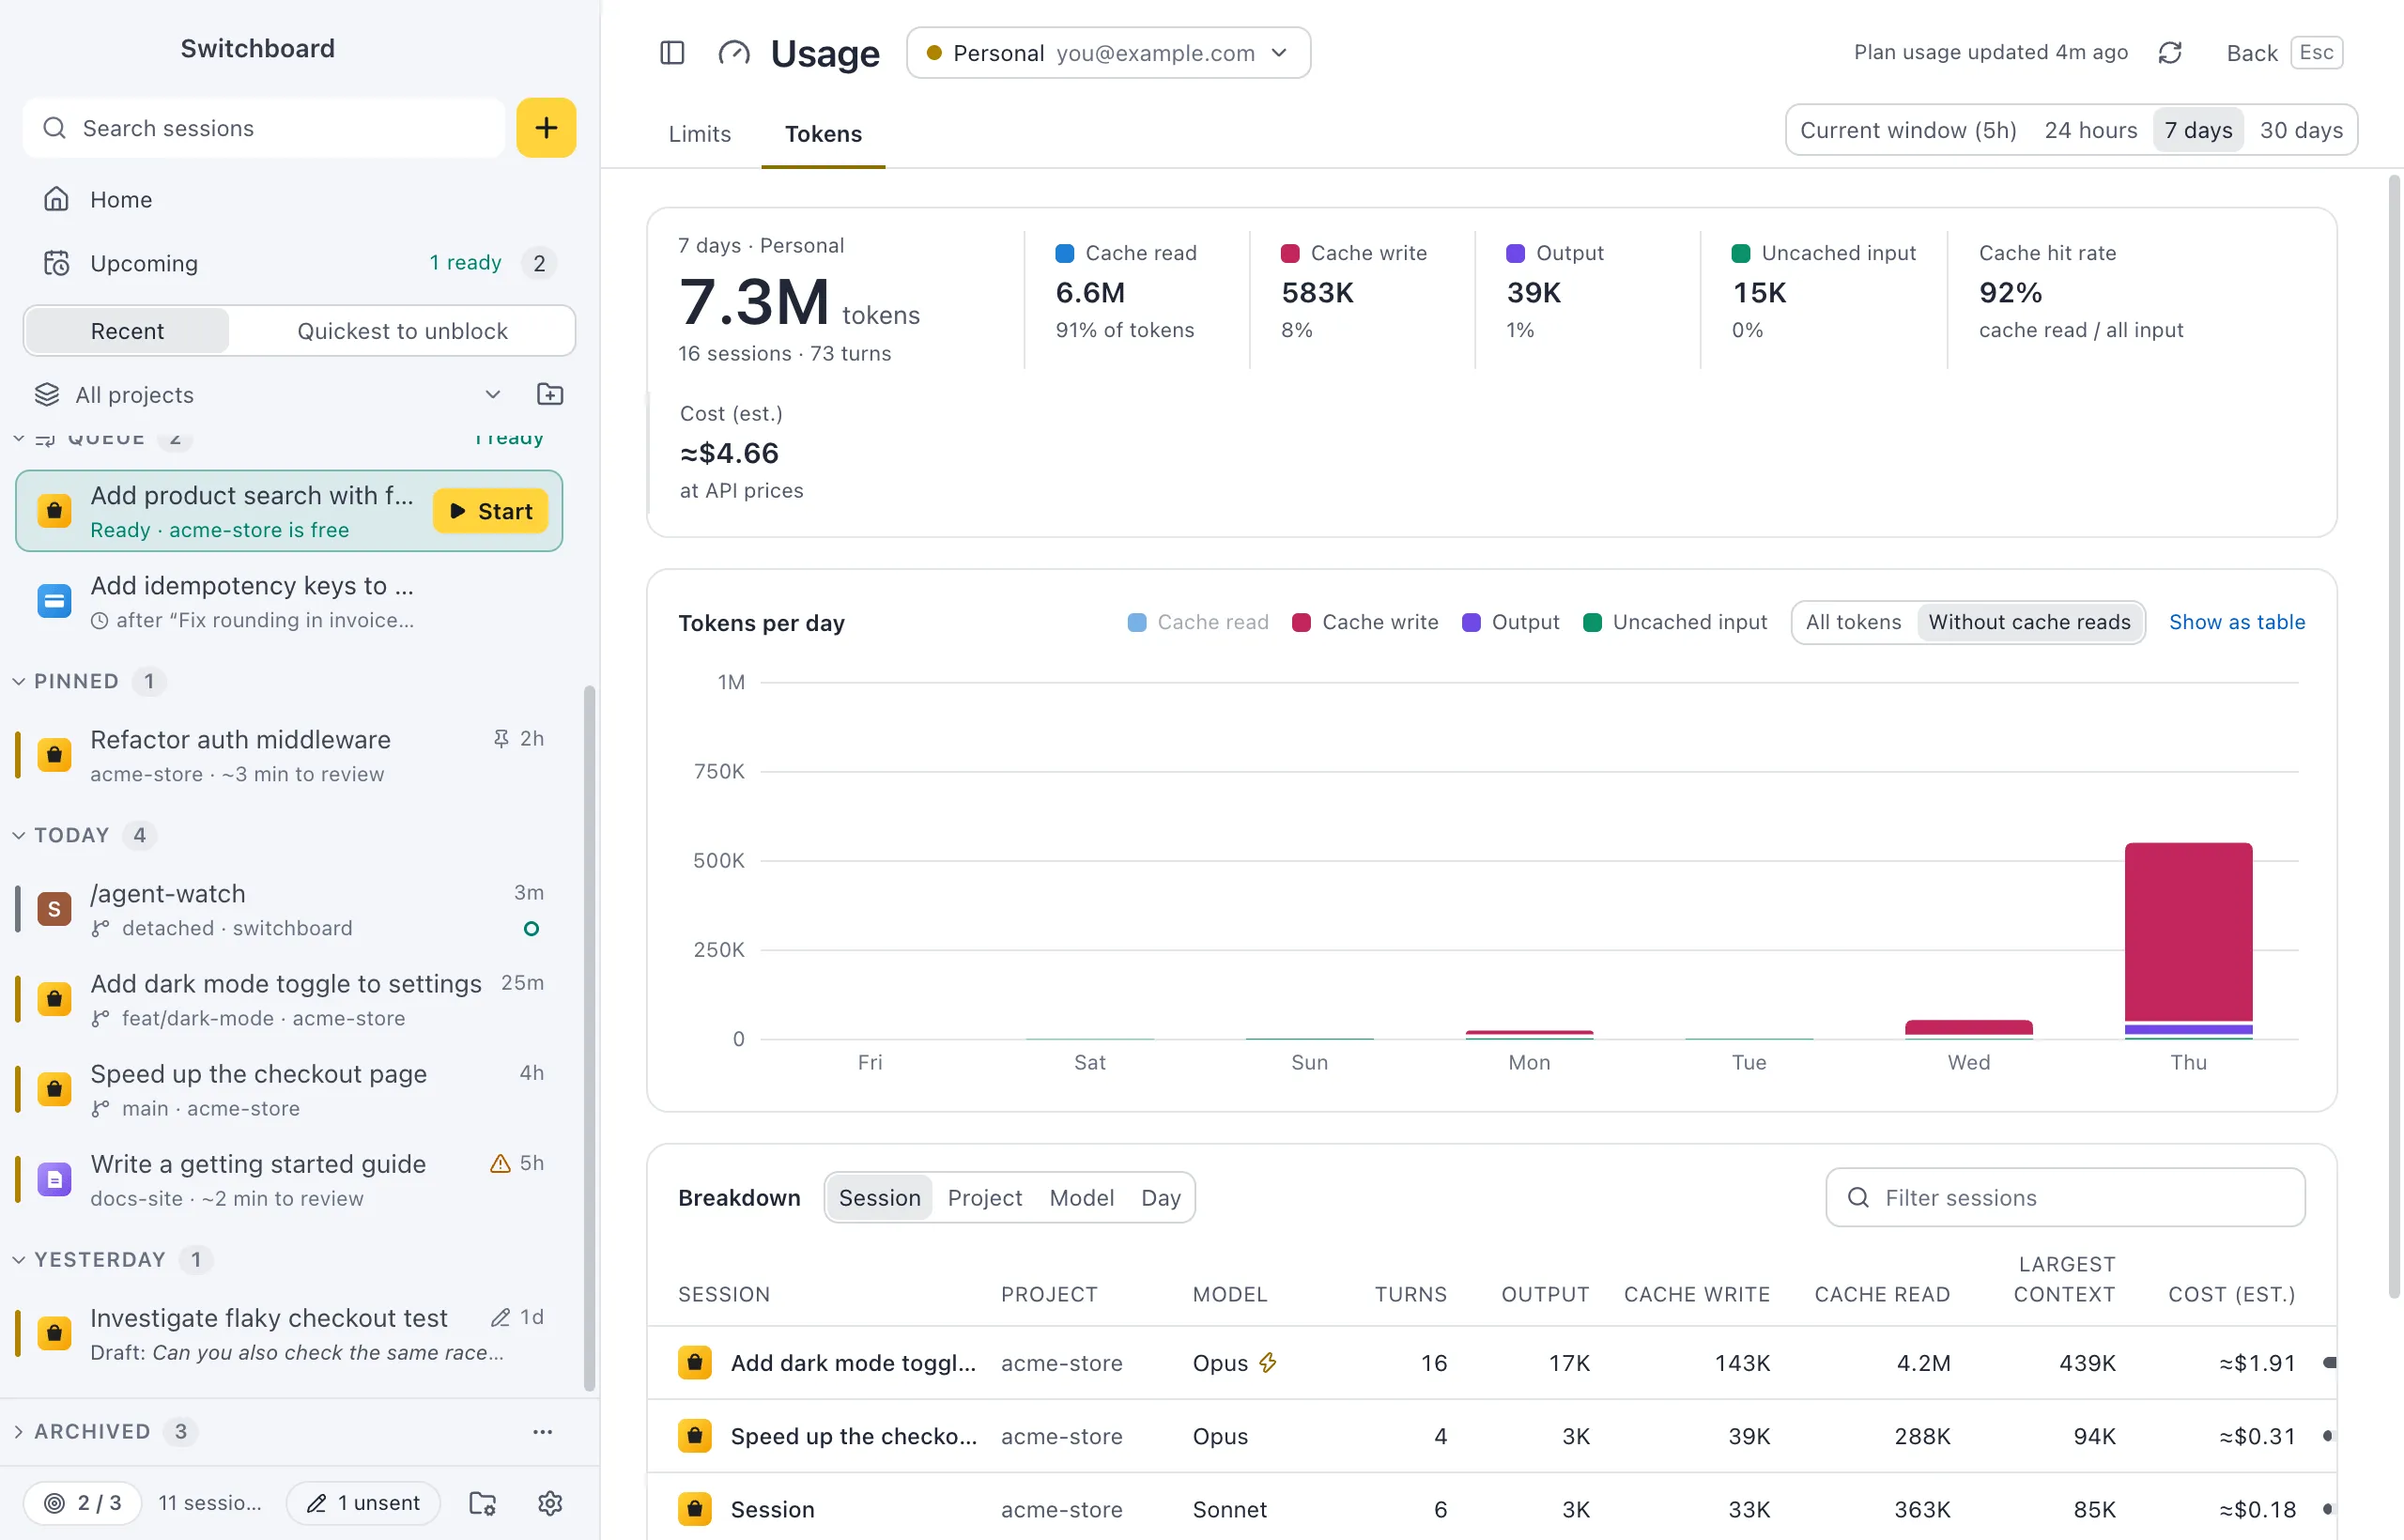Viewport: 2404px width, 1540px height.
Task: Select Without cache reads chart mode
Action: click(2029, 622)
